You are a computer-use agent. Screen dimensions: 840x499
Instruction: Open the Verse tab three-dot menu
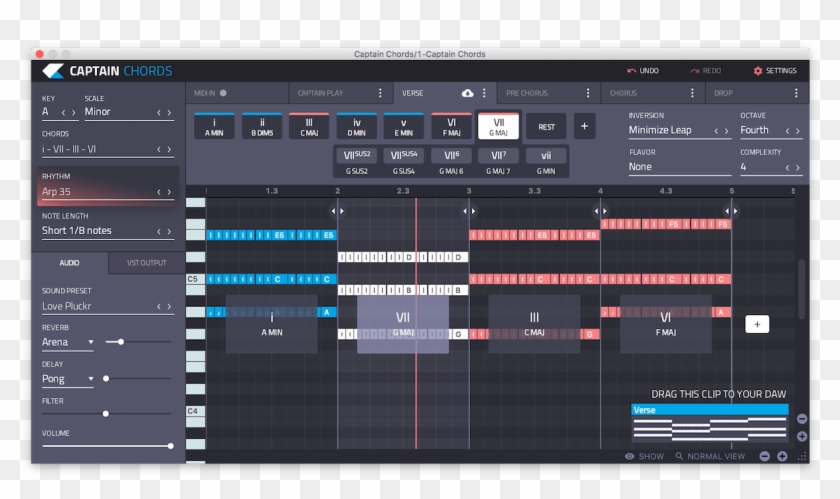point(484,93)
